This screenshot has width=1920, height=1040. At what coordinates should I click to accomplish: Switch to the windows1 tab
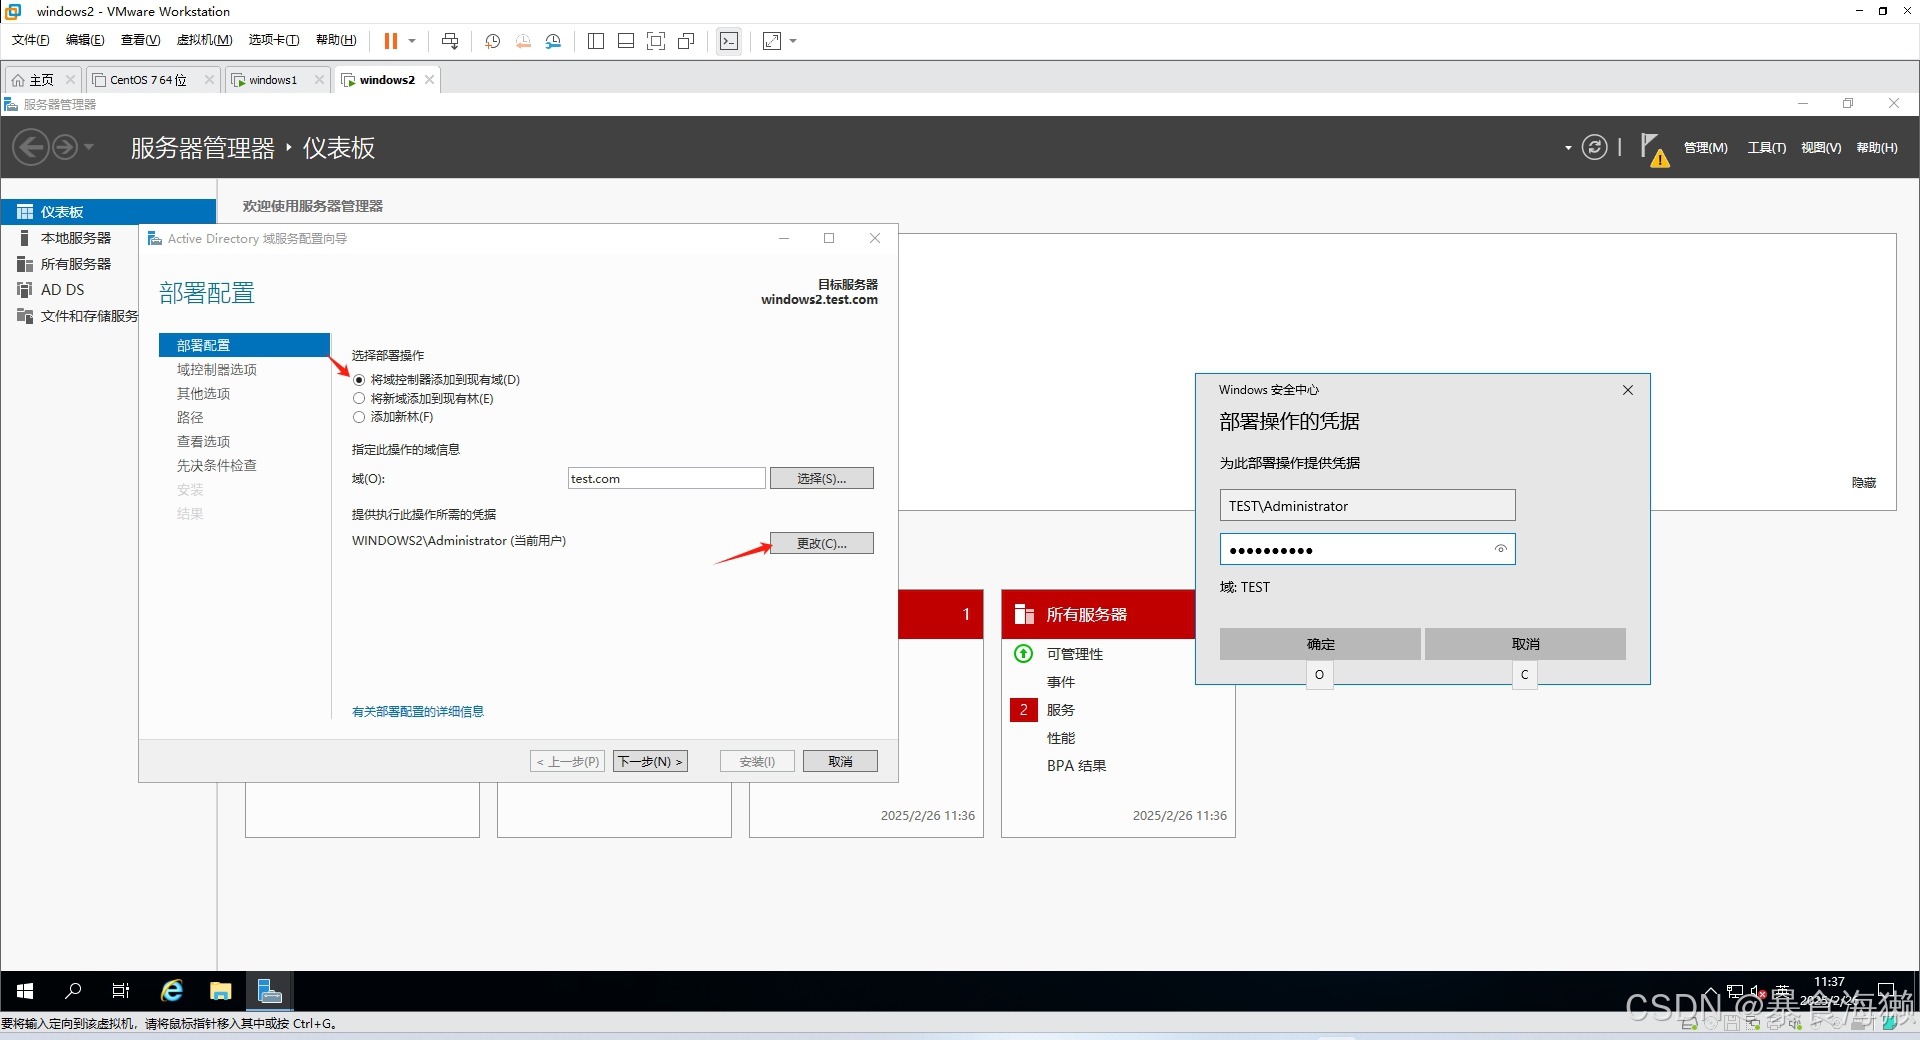[273, 80]
